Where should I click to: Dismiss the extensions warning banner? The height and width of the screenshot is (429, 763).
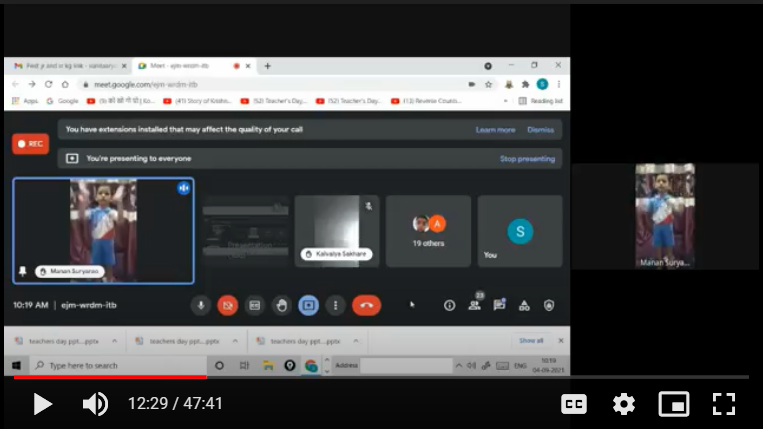540,130
